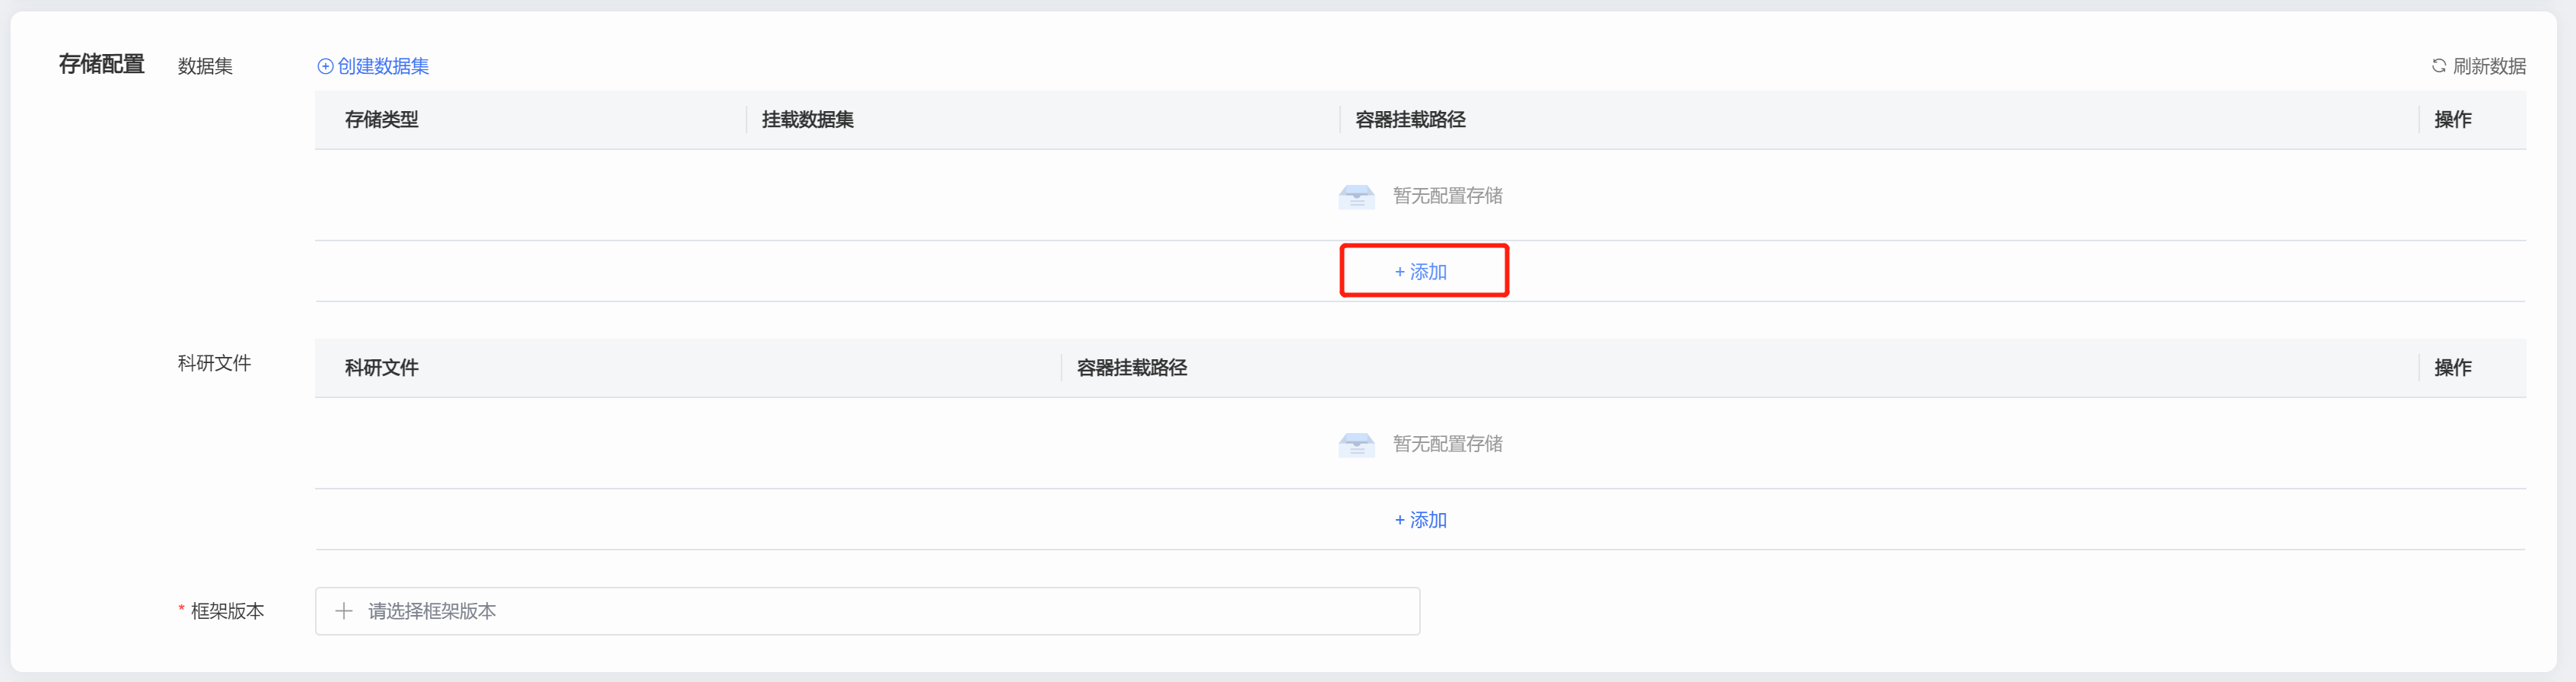Viewport: 2576px width, 682px height.
Task: Click the plus-circle icon beside 创建数据集
Action: 325,66
